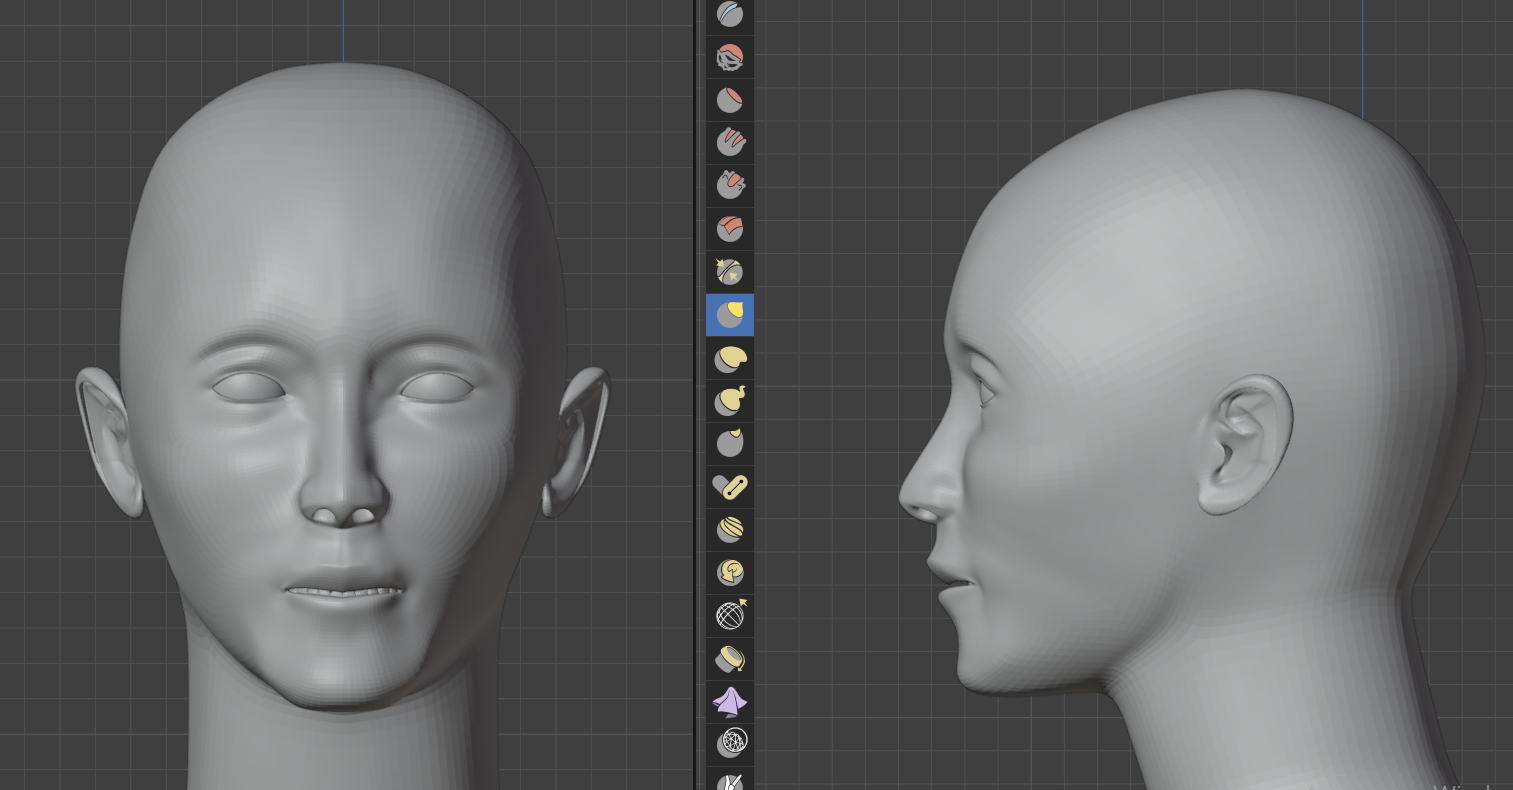The width and height of the screenshot is (1513, 790).
Task: Select the Slide Relax brush
Action: [730, 614]
